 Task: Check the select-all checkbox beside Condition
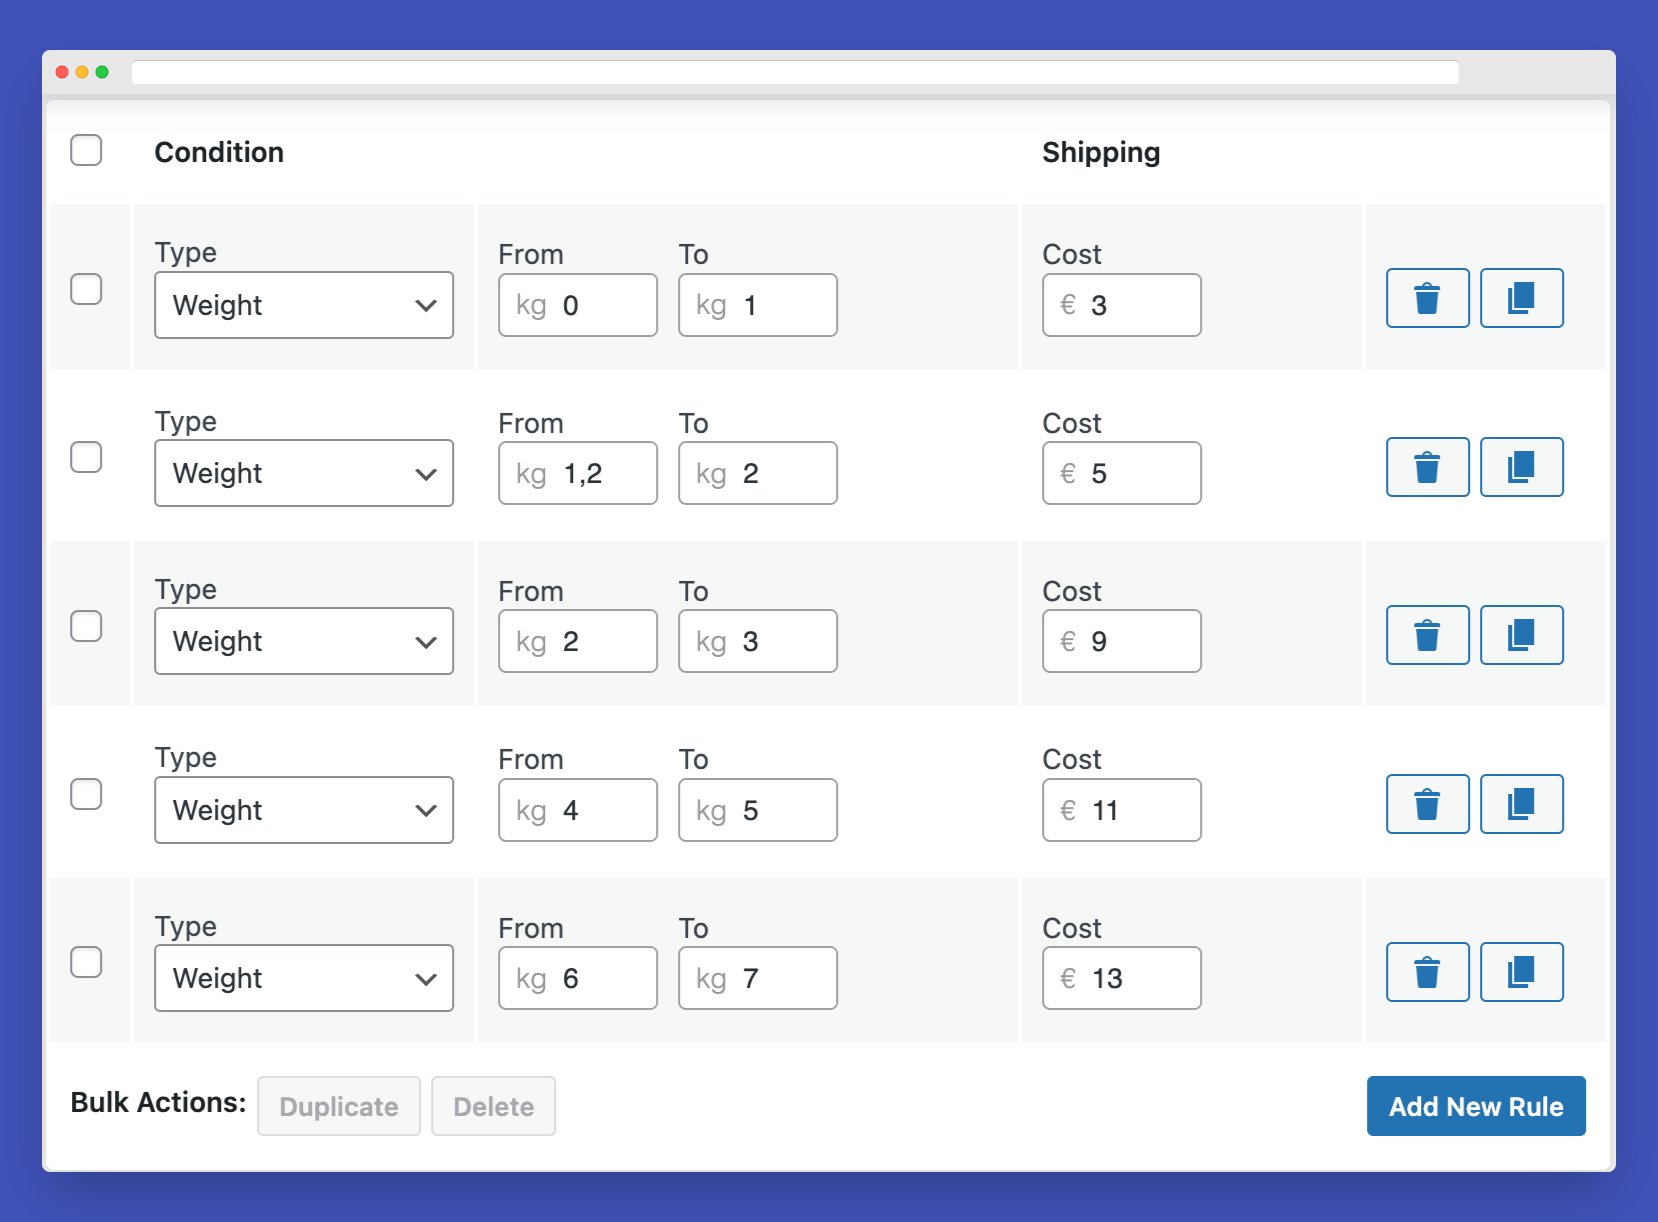(86, 150)
